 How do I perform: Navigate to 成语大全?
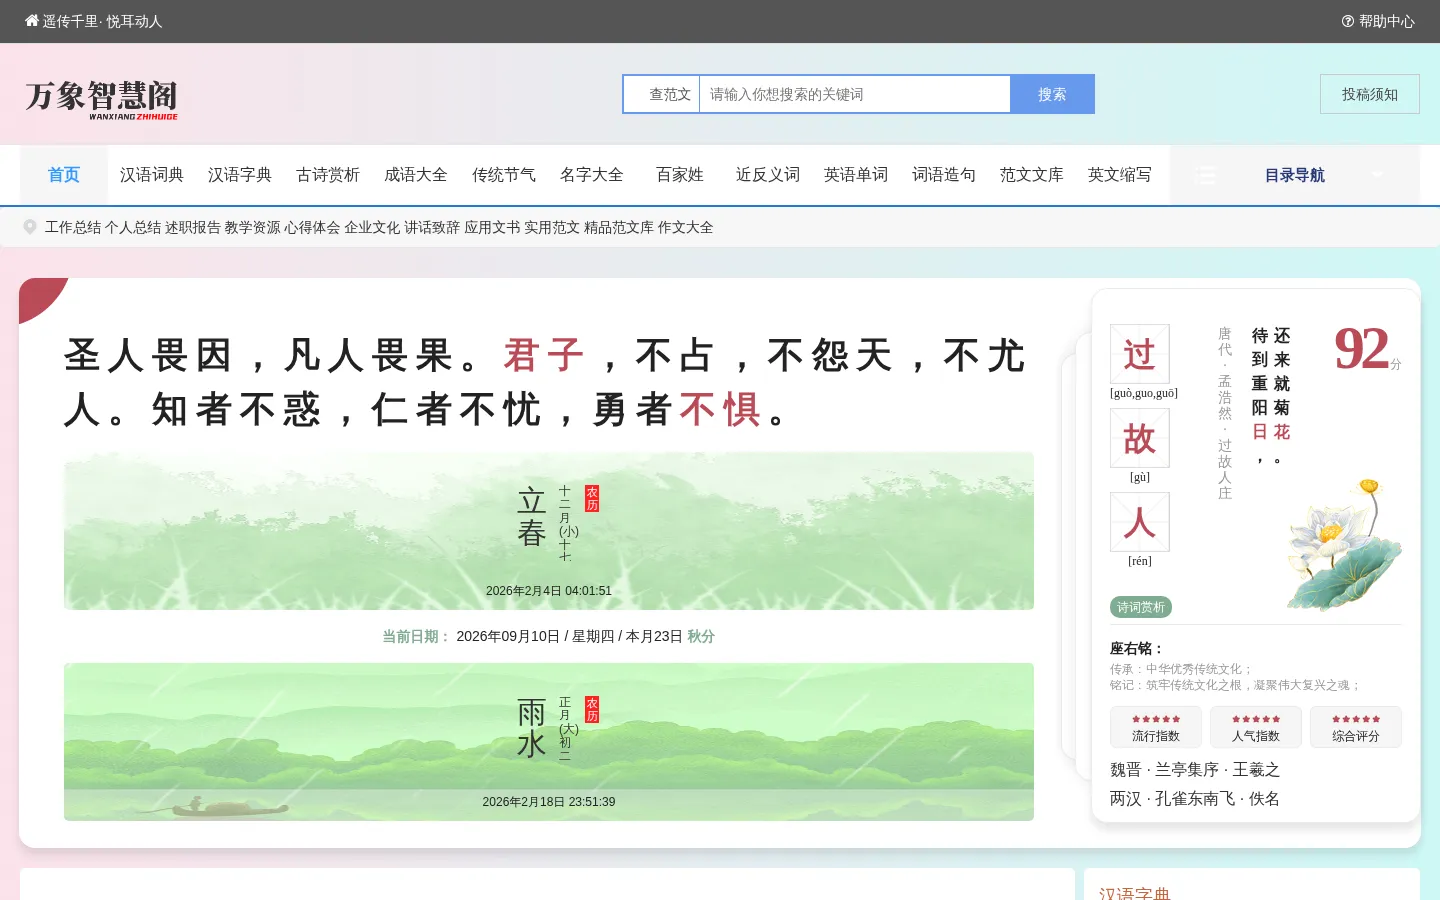click(416, 175)
